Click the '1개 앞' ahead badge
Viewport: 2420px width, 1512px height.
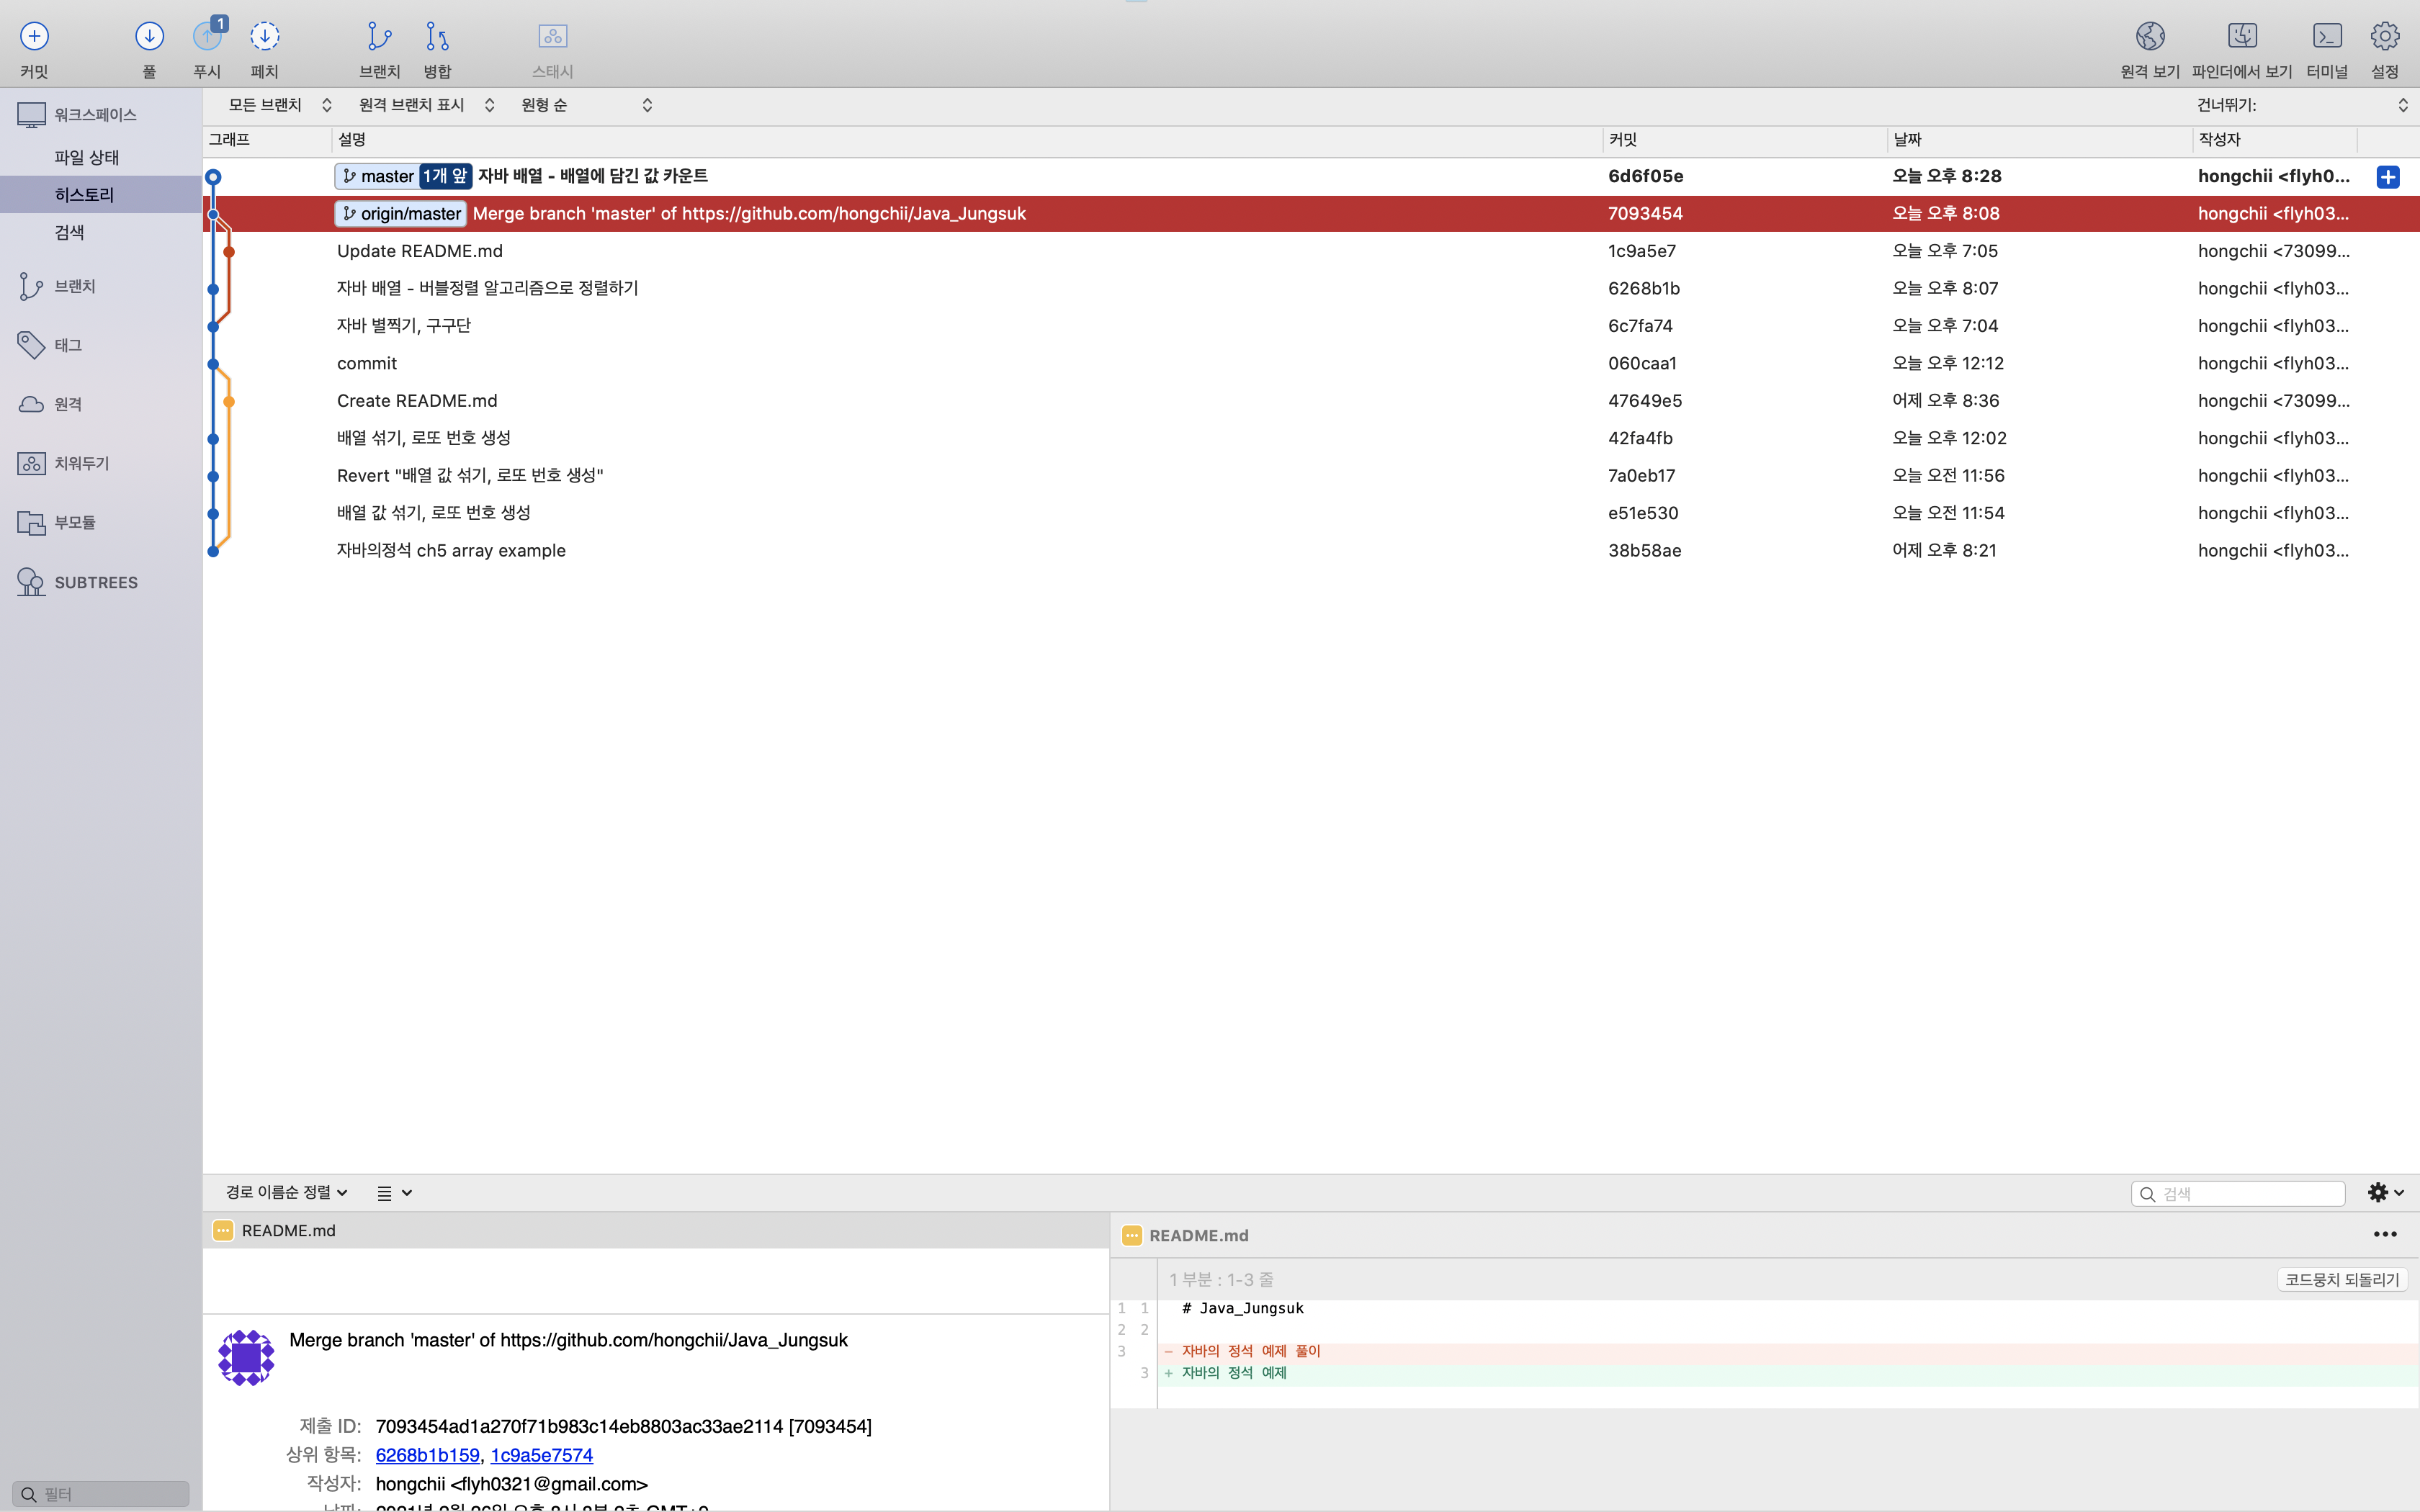pyautogui.click(x=445, y=177)
